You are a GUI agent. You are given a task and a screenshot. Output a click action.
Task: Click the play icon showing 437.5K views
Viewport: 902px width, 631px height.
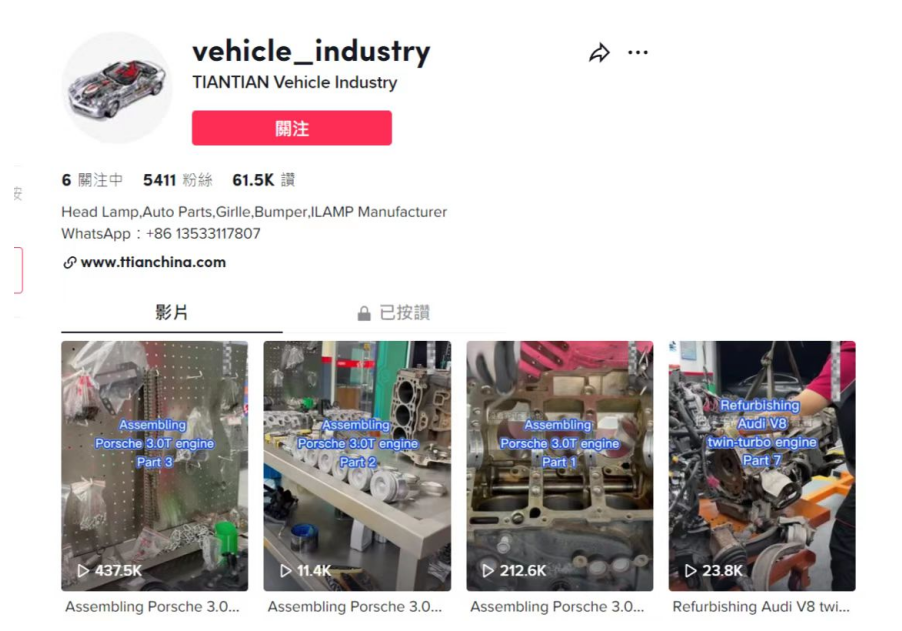coord(83,571)
